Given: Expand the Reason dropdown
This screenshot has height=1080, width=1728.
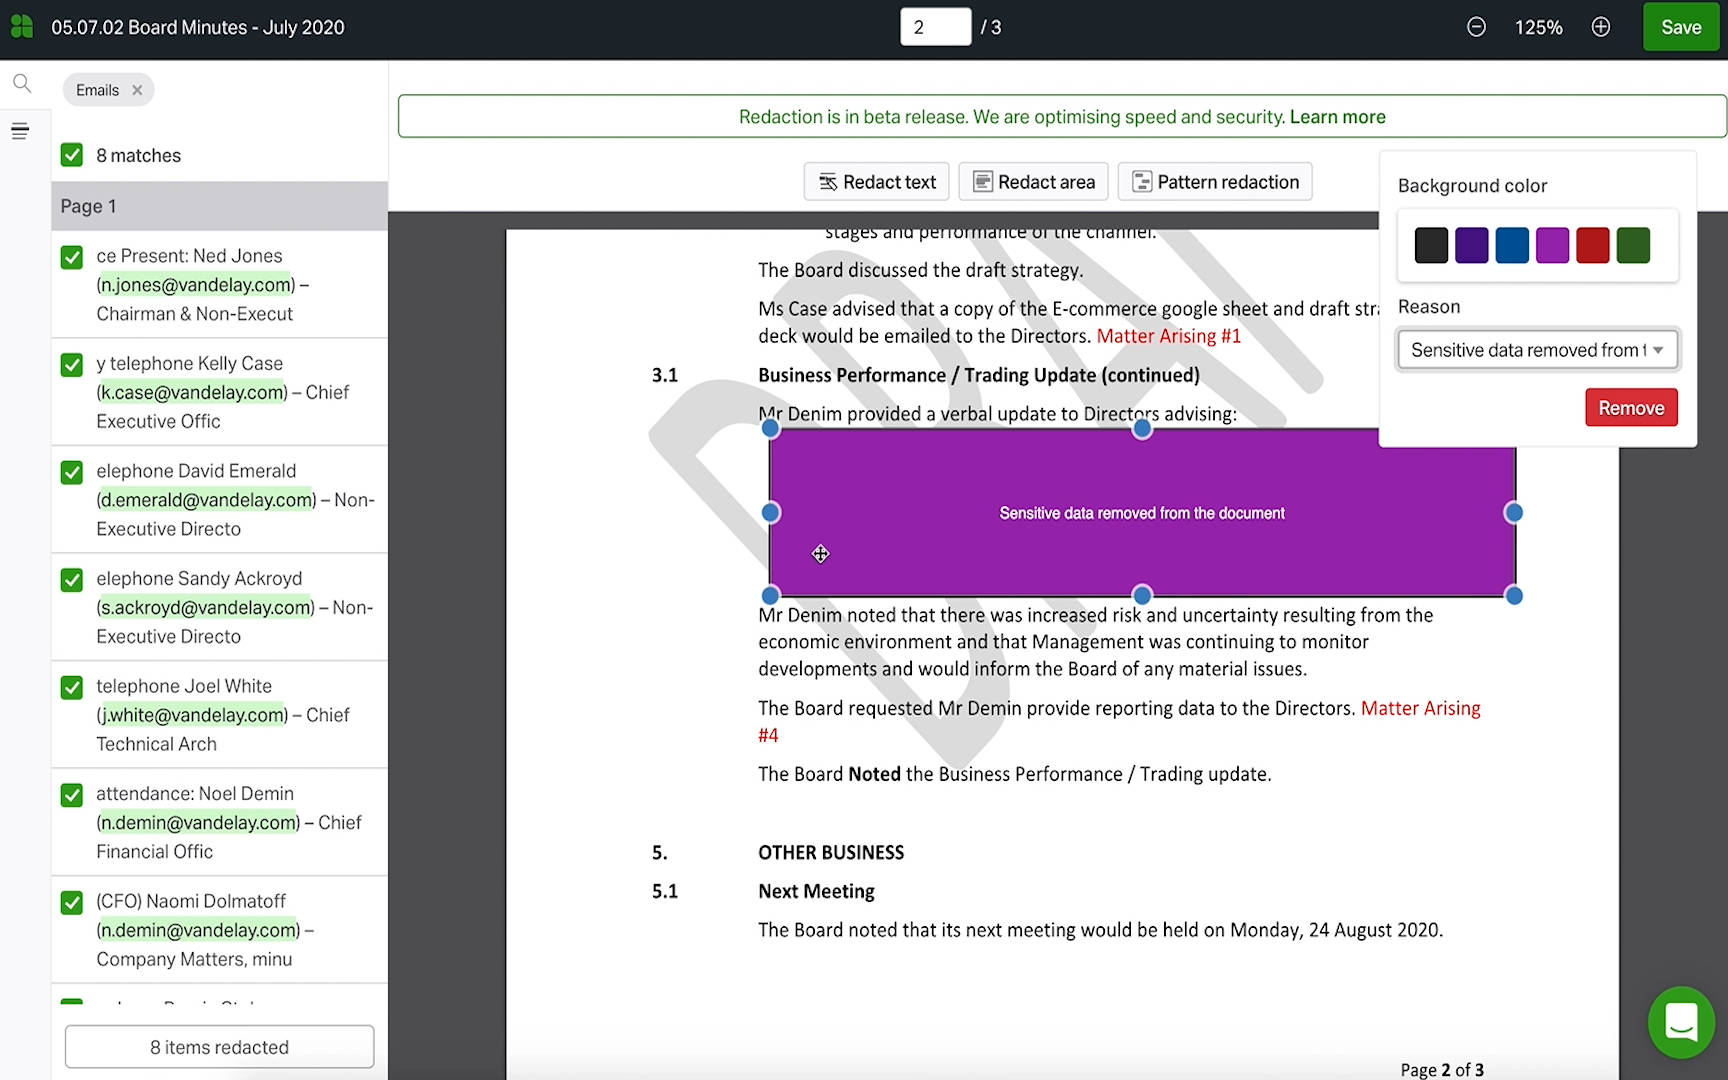Looking at the screenshot, I should (x=1537, y=350).
